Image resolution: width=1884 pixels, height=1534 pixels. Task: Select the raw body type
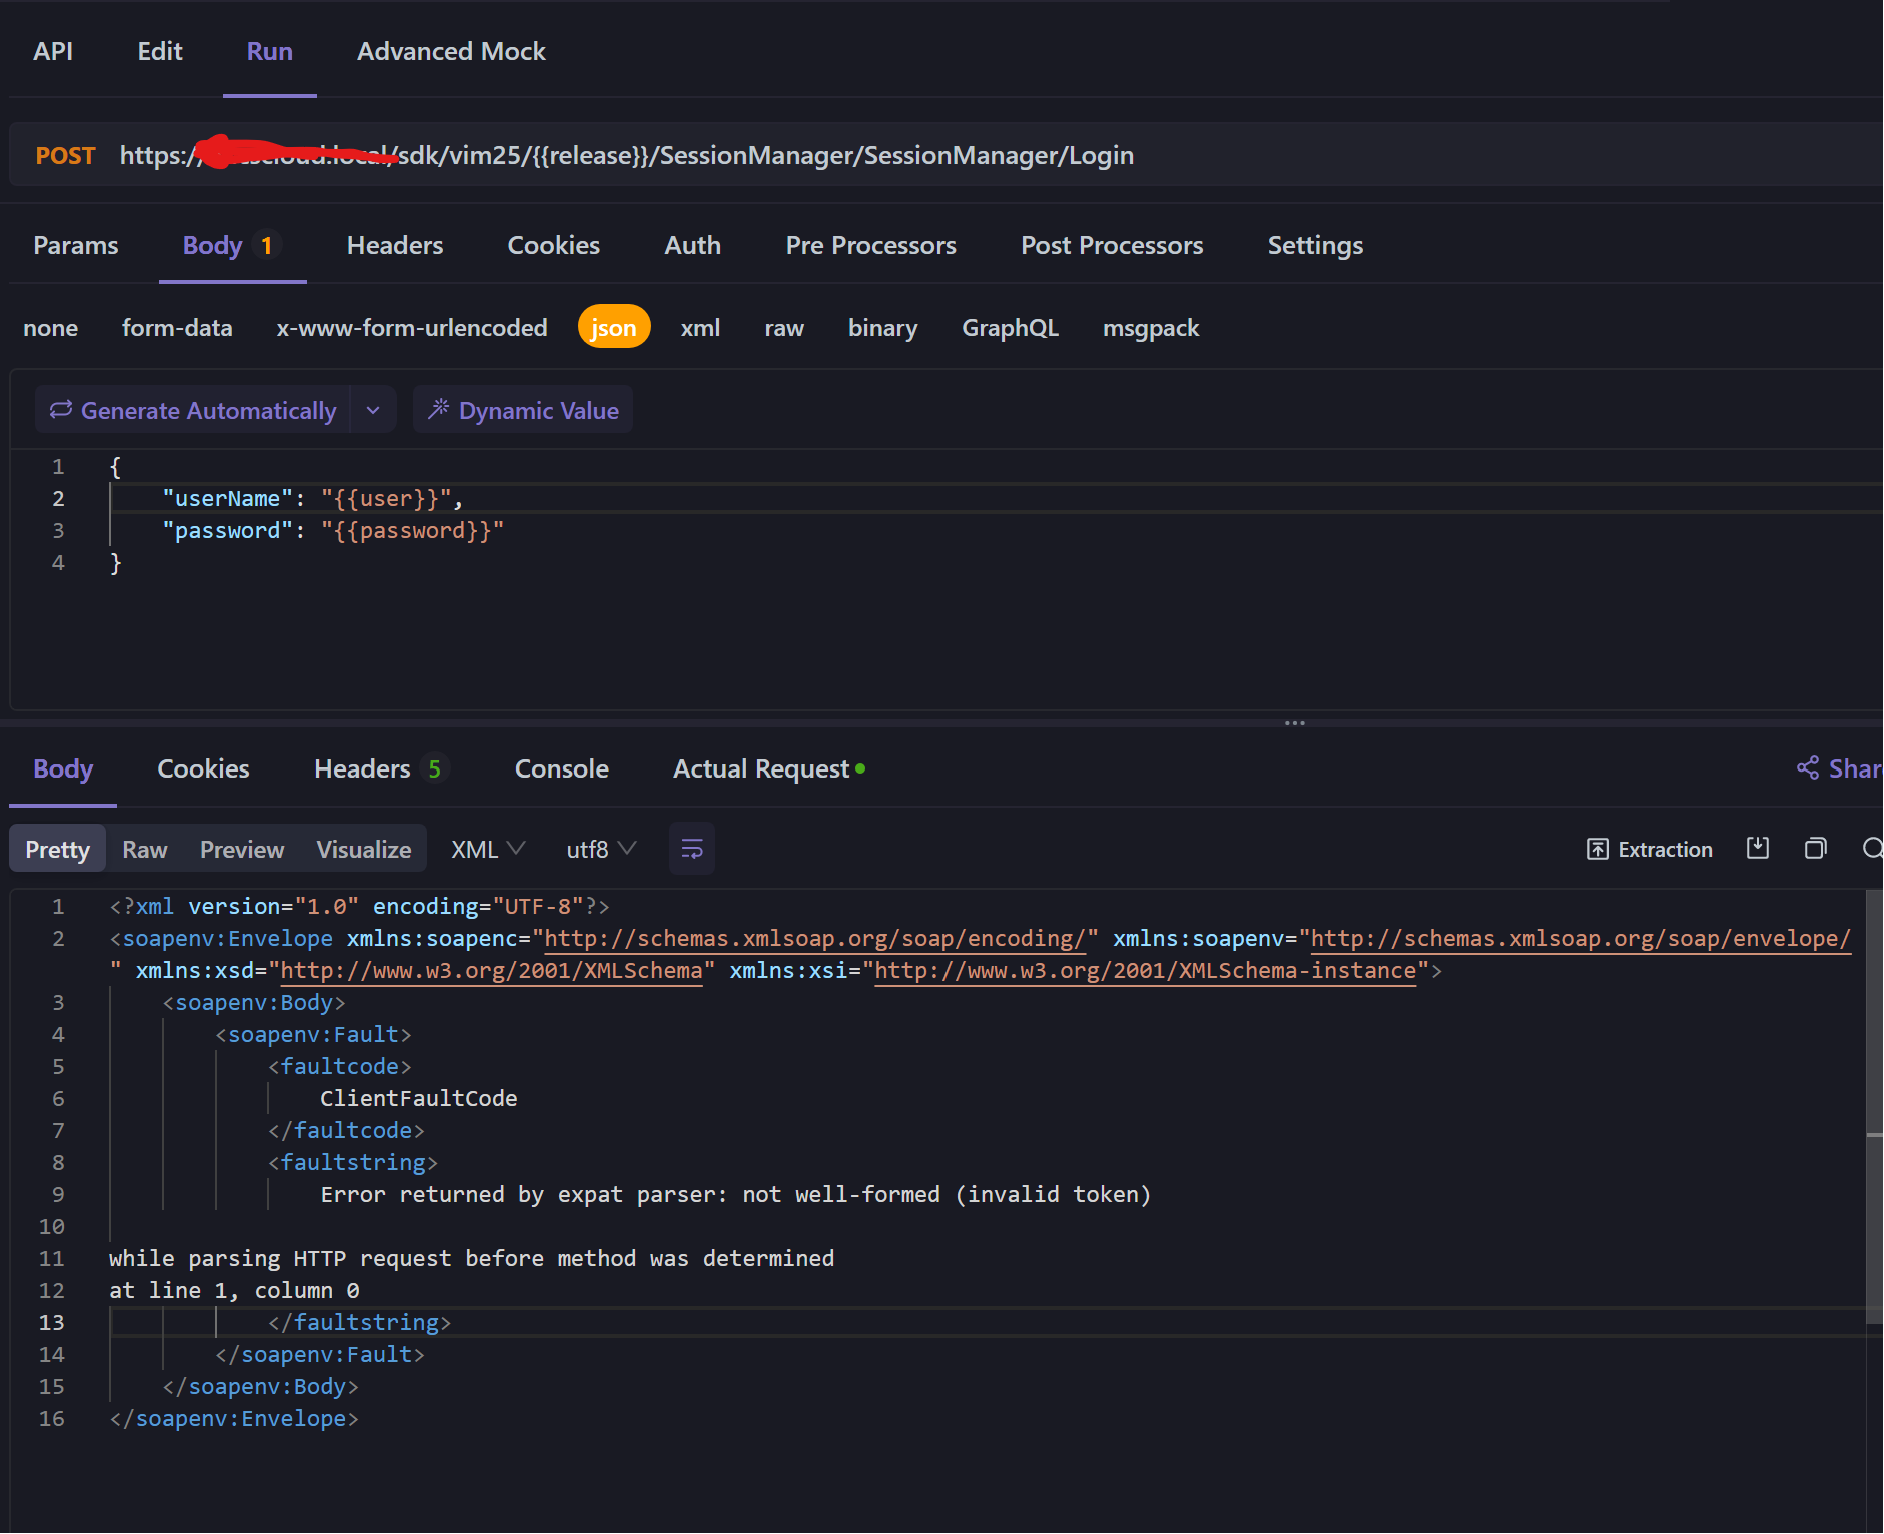[784, 328]
